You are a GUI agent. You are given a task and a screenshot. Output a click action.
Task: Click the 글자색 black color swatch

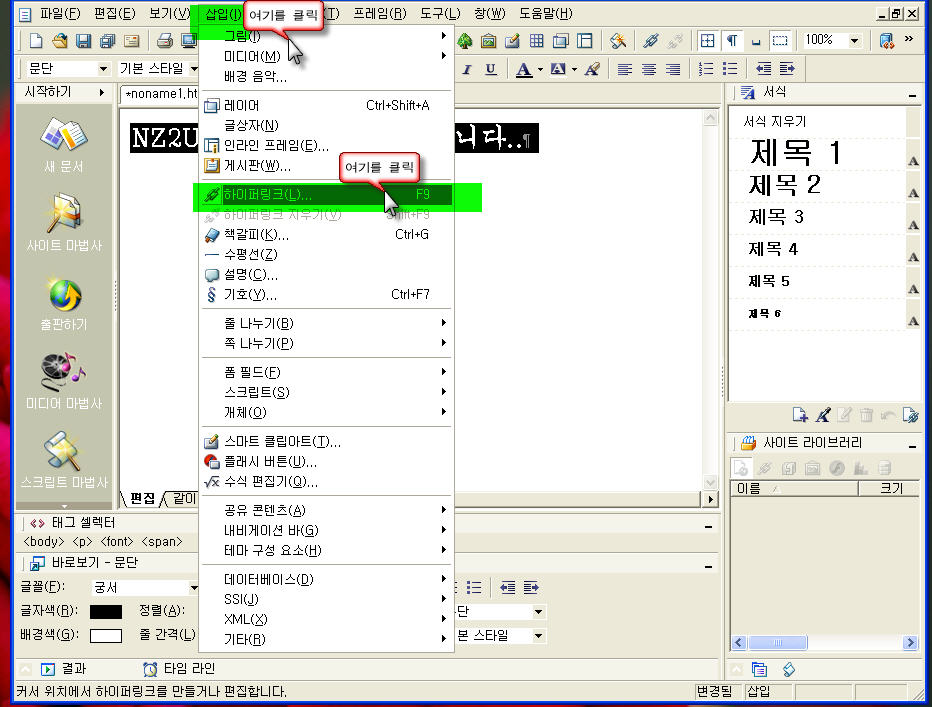(106, 612)
